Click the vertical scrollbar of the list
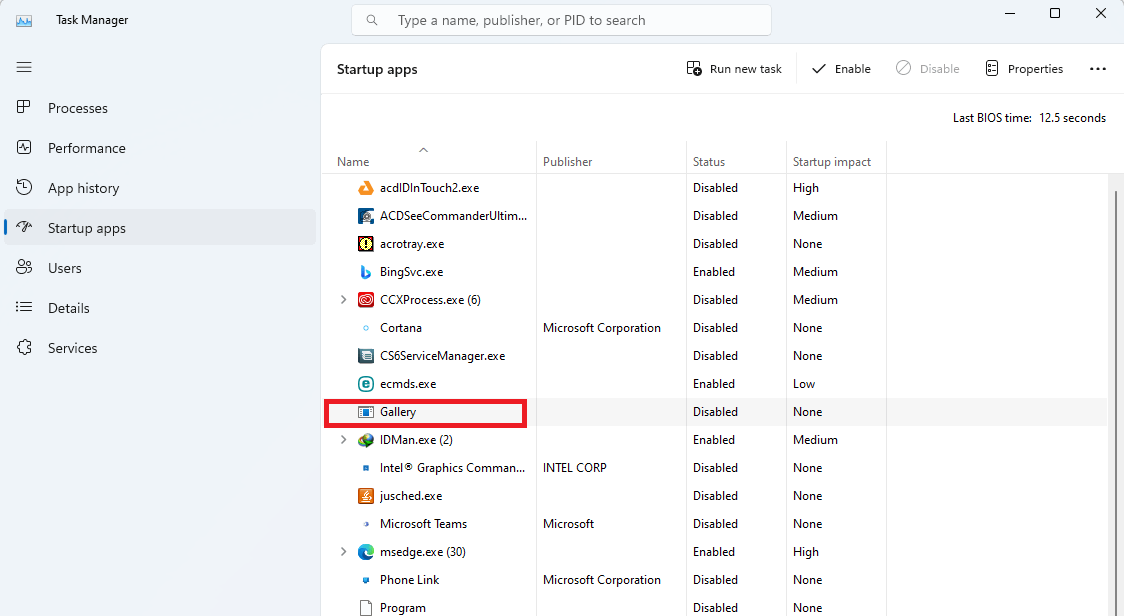The width and height of the screenshot is (1124, 616). [x=1115, y=402]
